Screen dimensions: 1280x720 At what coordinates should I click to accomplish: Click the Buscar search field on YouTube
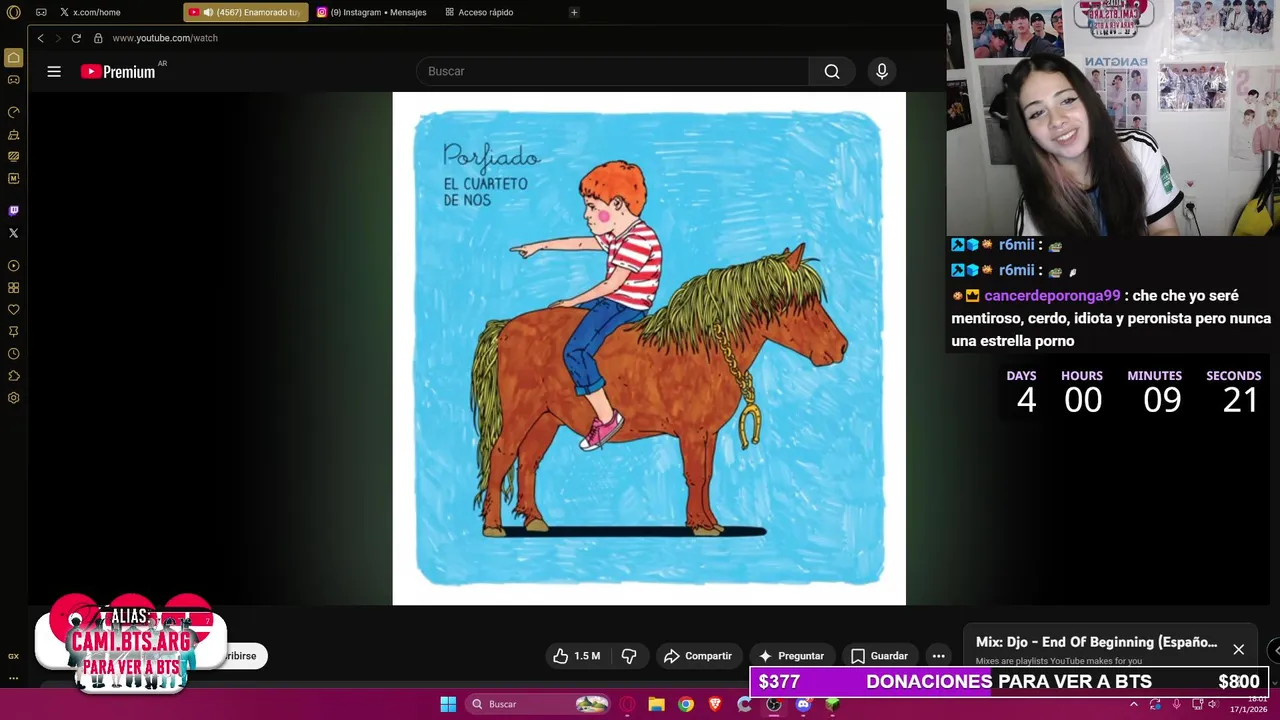pyautogui.click(x=612, y=71)
